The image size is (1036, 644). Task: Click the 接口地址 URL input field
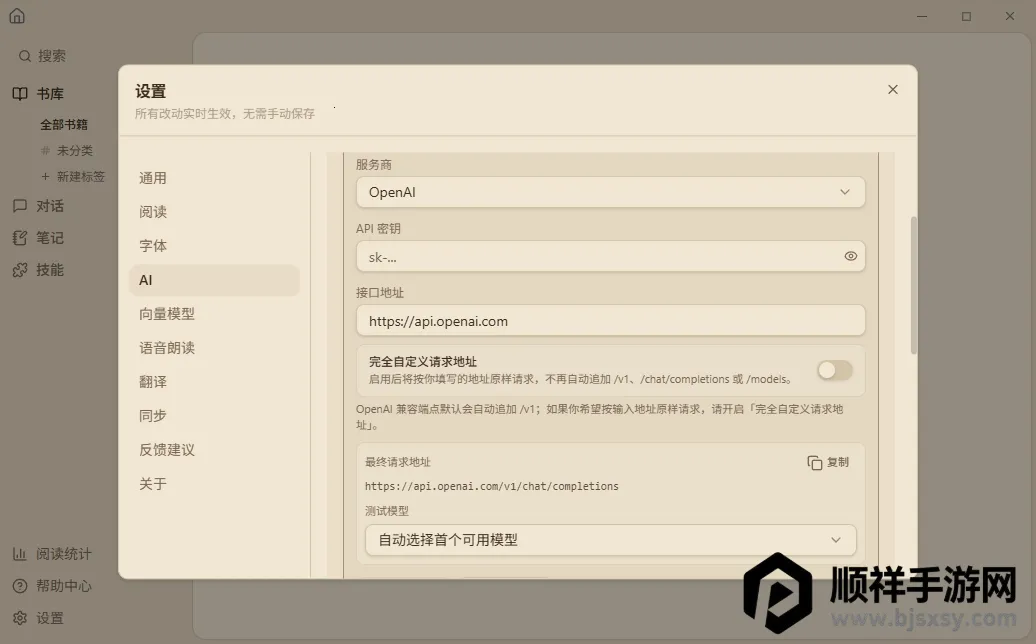(610, 320)
